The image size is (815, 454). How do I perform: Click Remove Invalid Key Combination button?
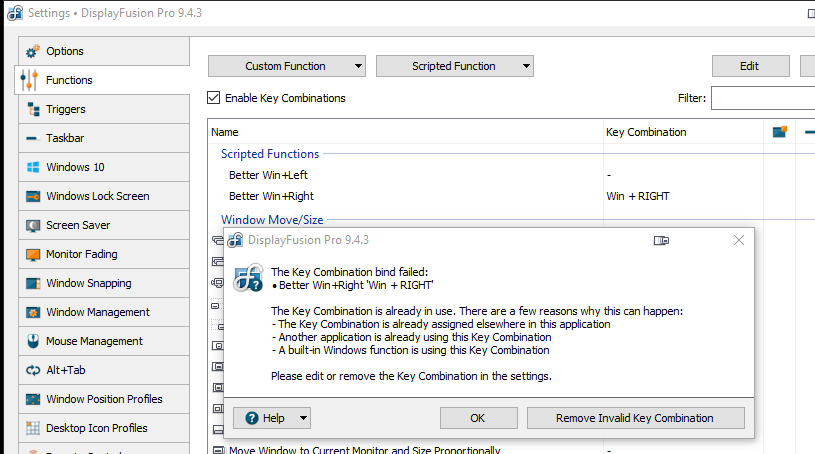point(635,418)
